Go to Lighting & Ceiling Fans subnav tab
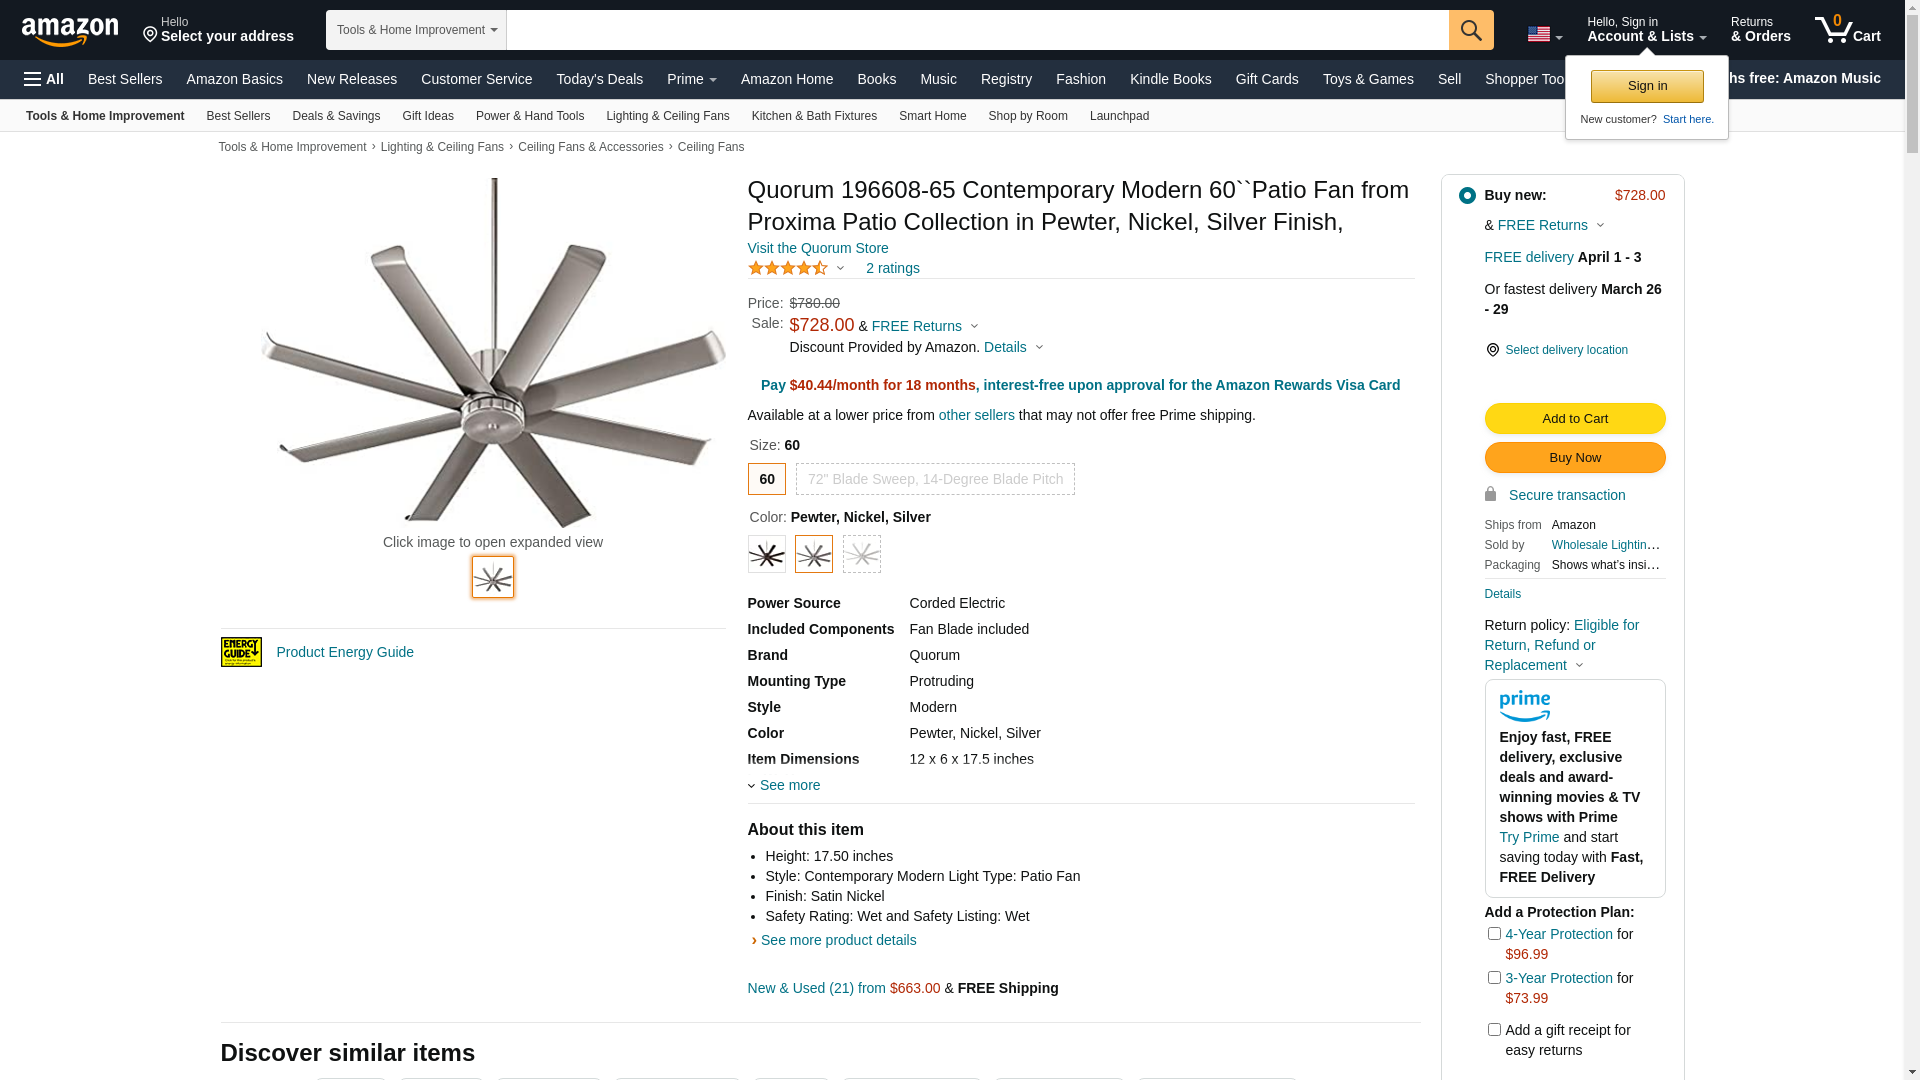The width and height of the screenshot is (1920, 1080). point(667,116)
